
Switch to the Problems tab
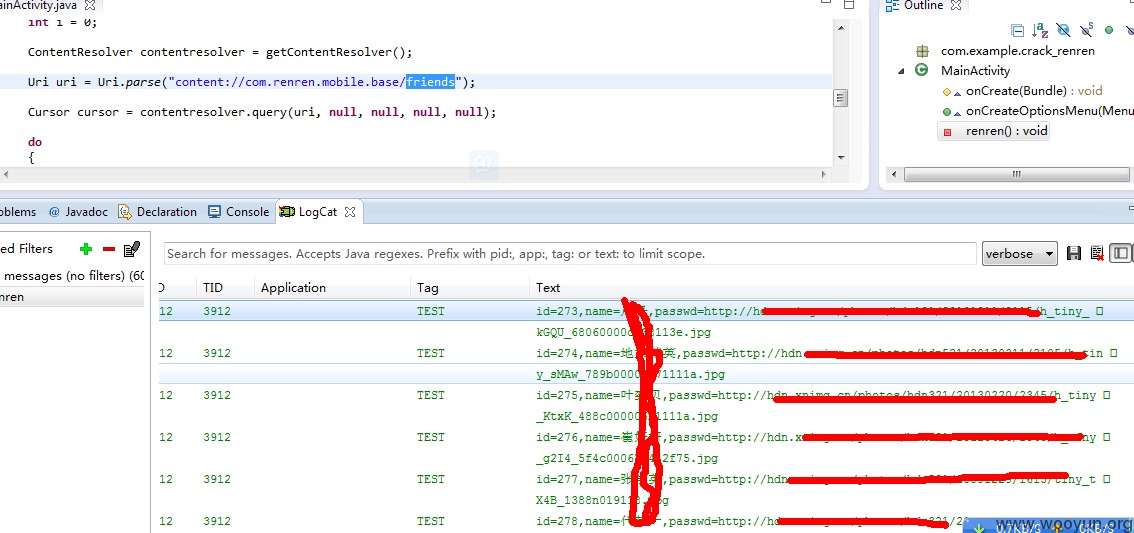tap(17, 212)
